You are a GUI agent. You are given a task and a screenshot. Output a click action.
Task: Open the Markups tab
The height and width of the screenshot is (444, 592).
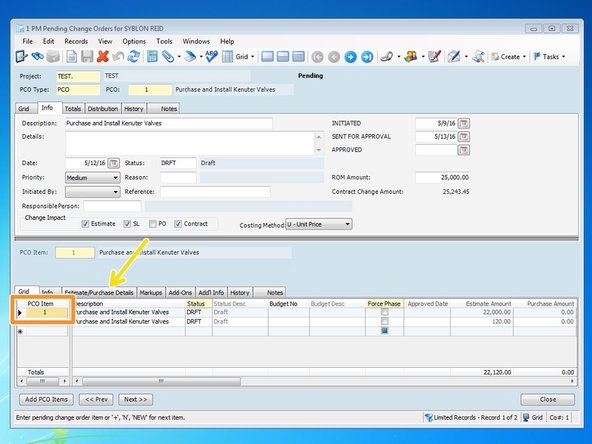151,293
